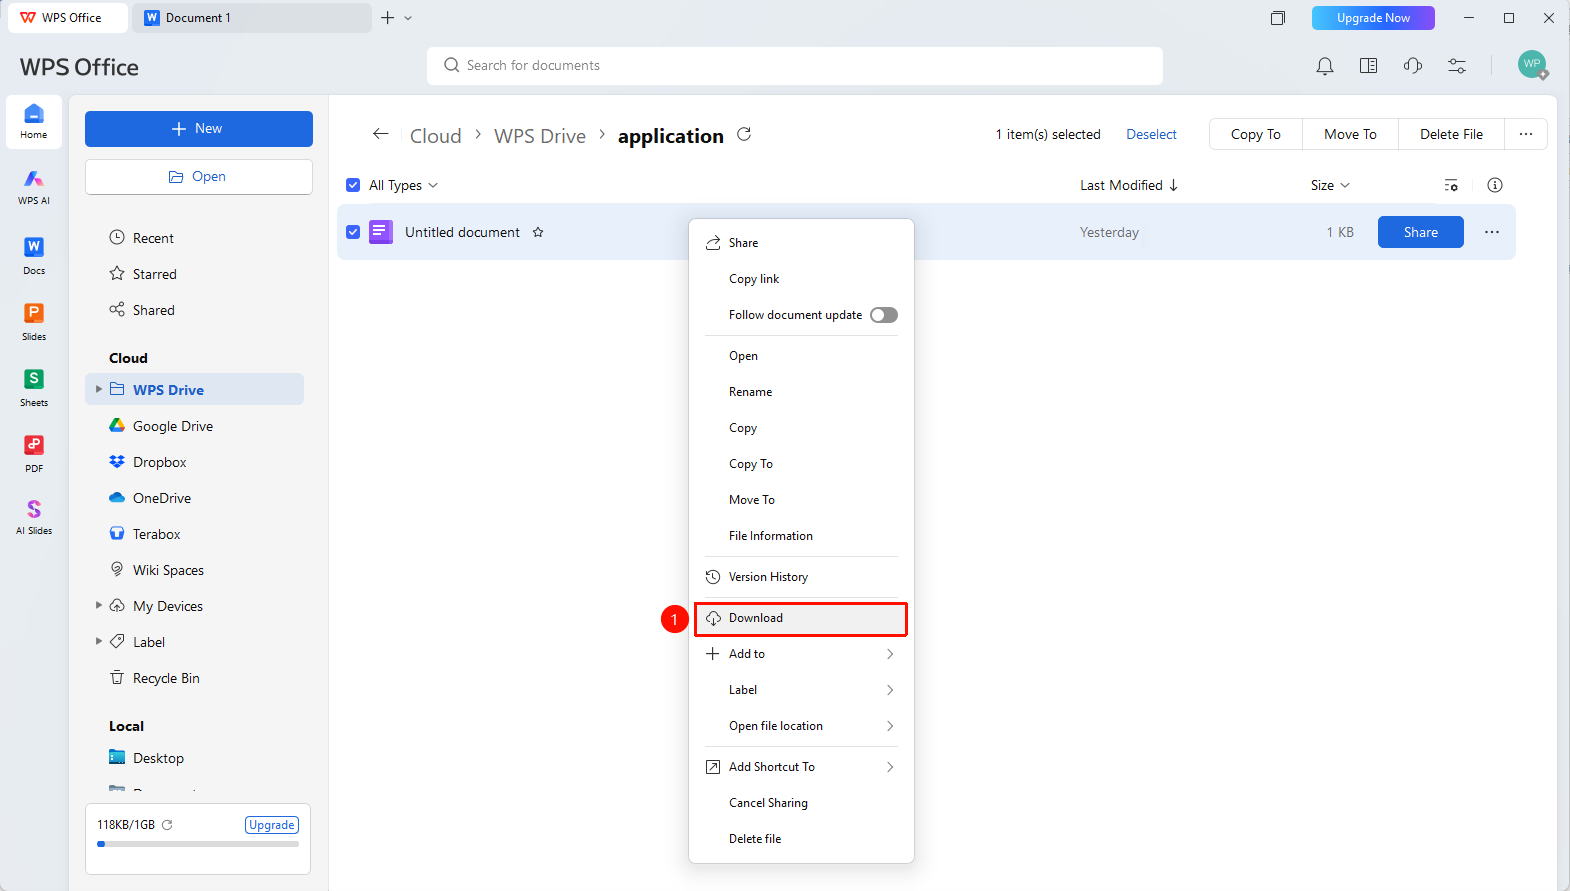Click the Upgrade Now button
This screenshot has height=891, width=1570.
tap(1373, 18)
